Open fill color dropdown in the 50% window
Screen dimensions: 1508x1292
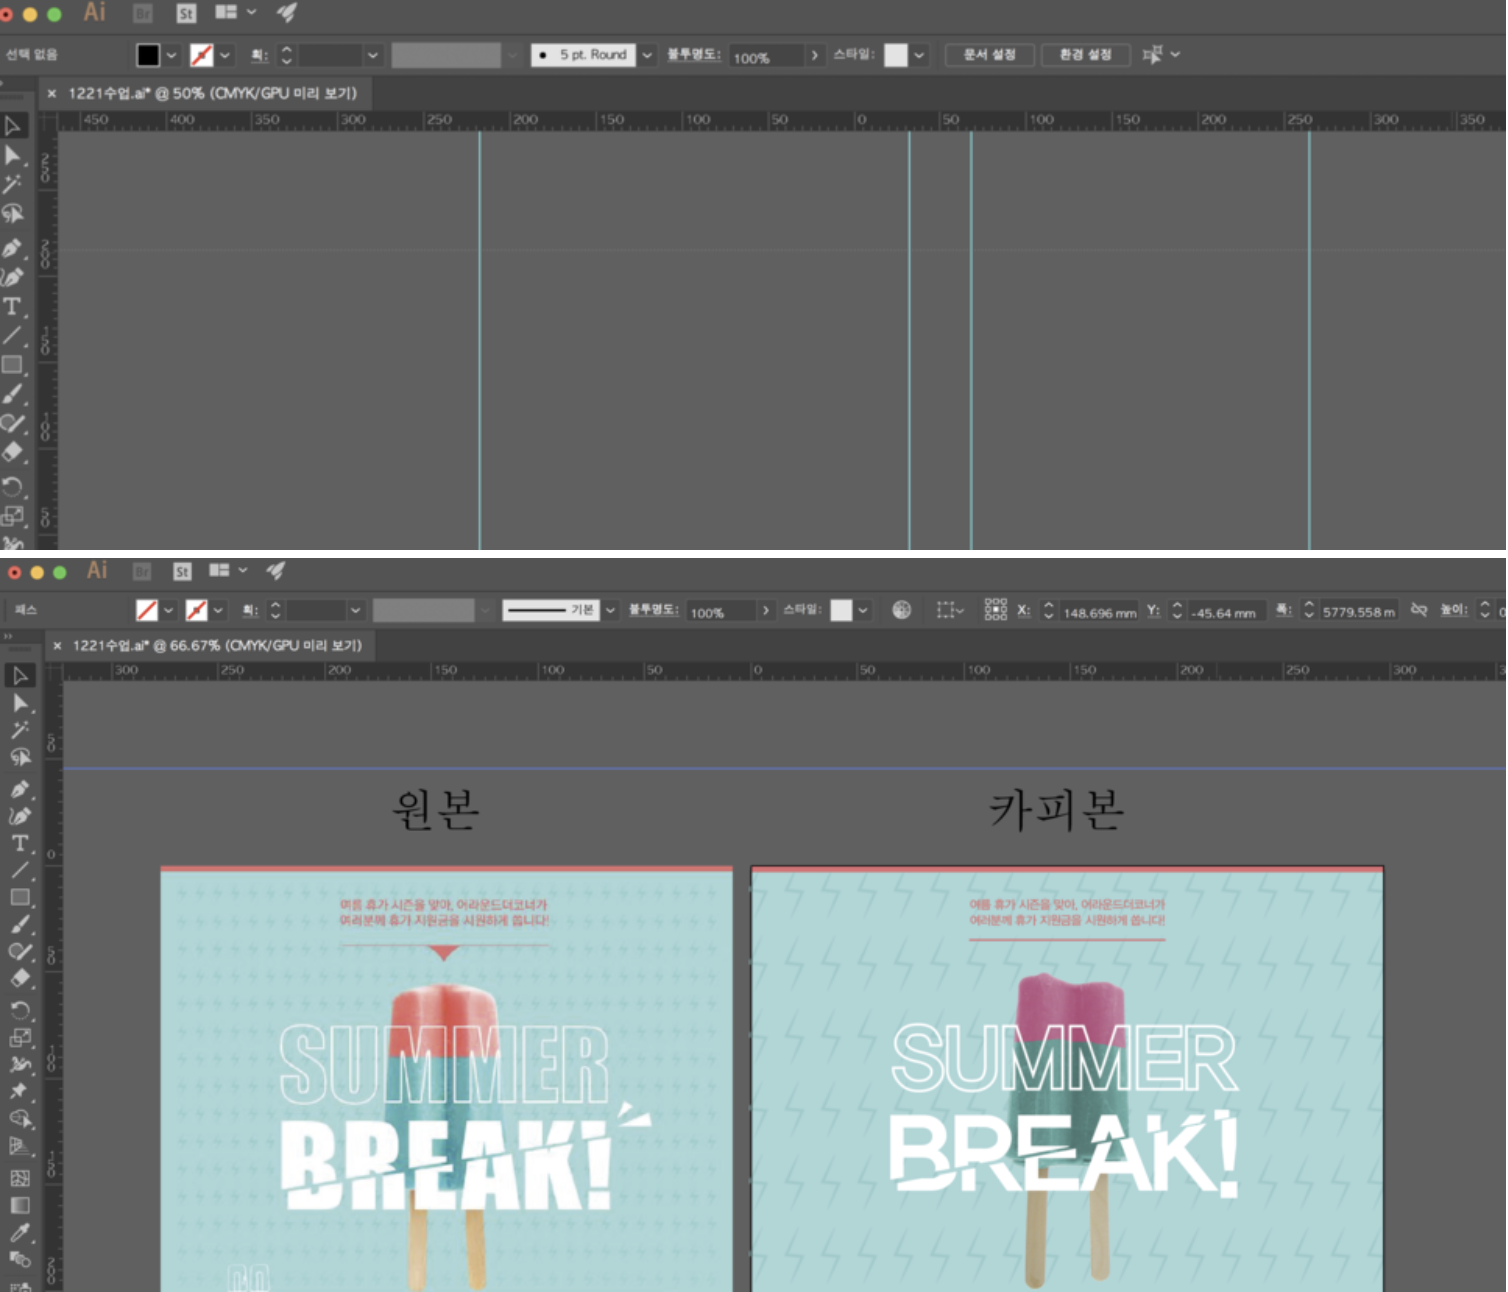(x=172, y=55)
